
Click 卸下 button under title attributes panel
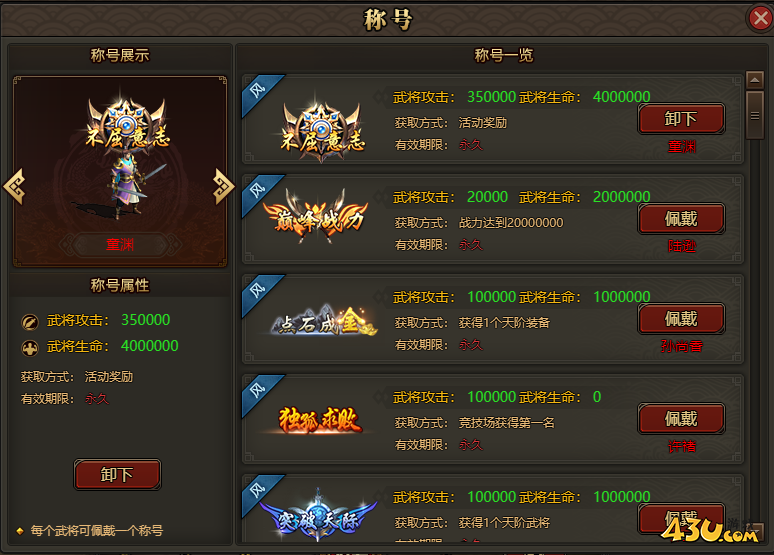[x=117, y=475]
